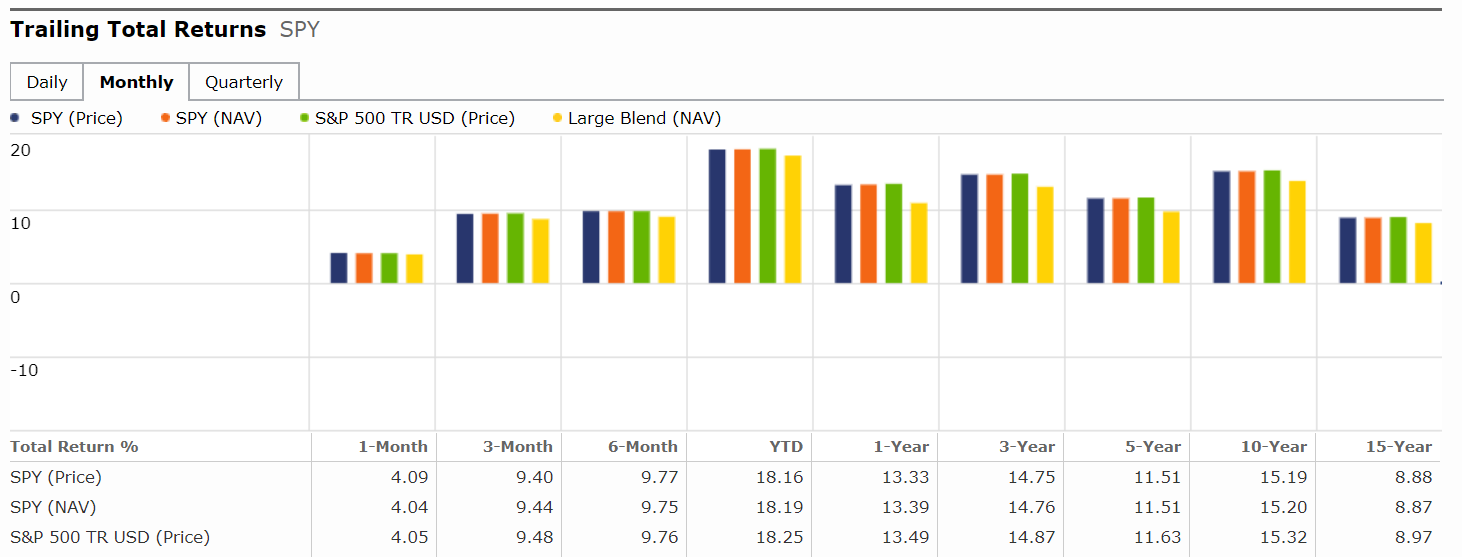This screenshot has width=1462, height=557.
Task: Click the Trailing Total Returns heading
Action: point(138,30)
